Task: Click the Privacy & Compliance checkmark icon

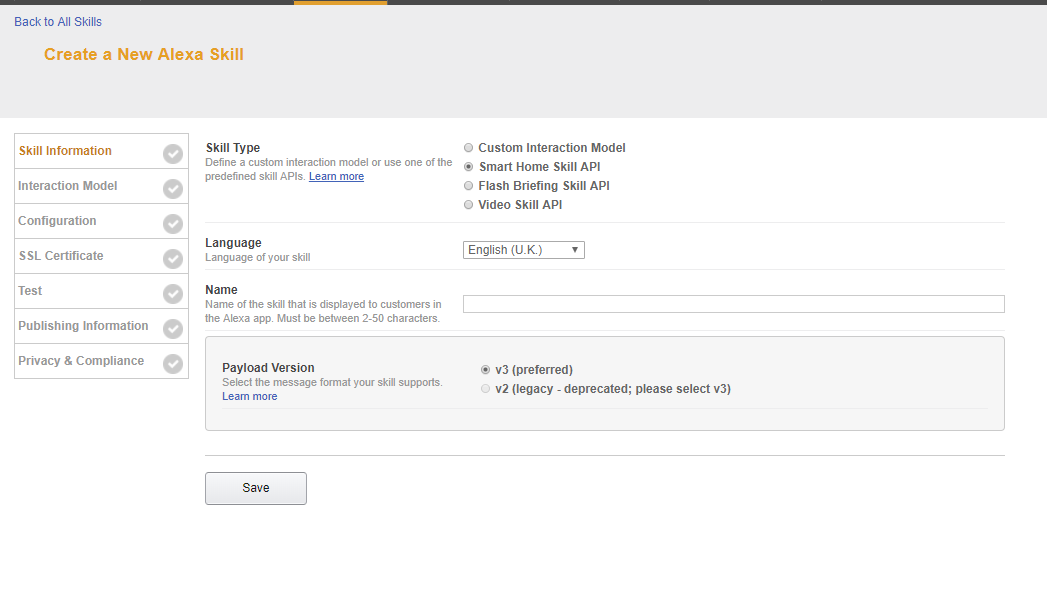Action: [173, 364]
